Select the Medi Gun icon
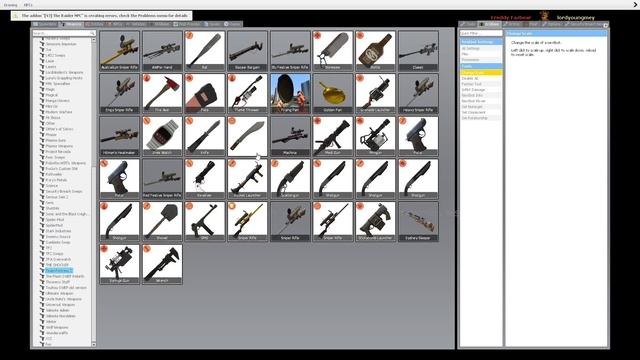 pyautogui.click(x=333, y=136)
